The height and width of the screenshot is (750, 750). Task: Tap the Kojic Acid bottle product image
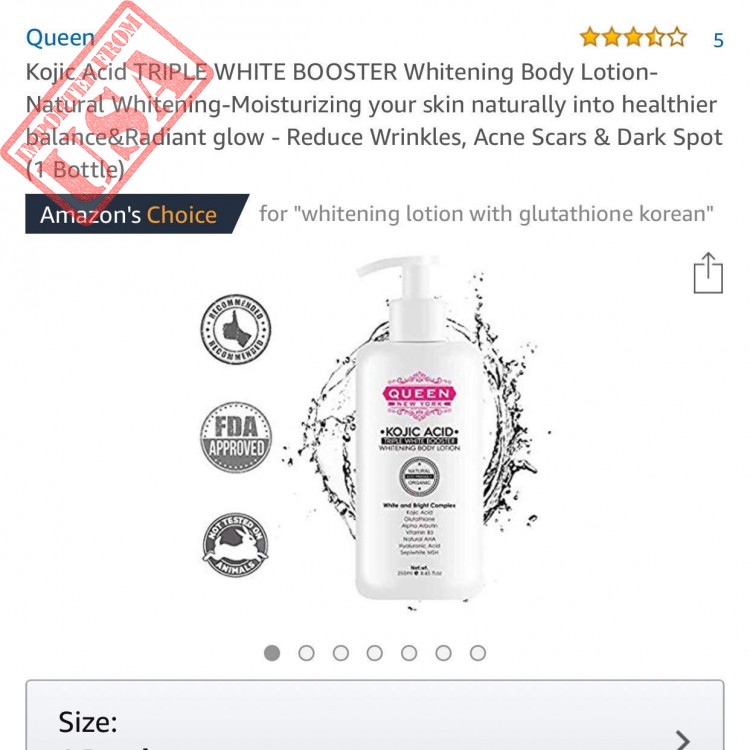click(x=419, y=430)
